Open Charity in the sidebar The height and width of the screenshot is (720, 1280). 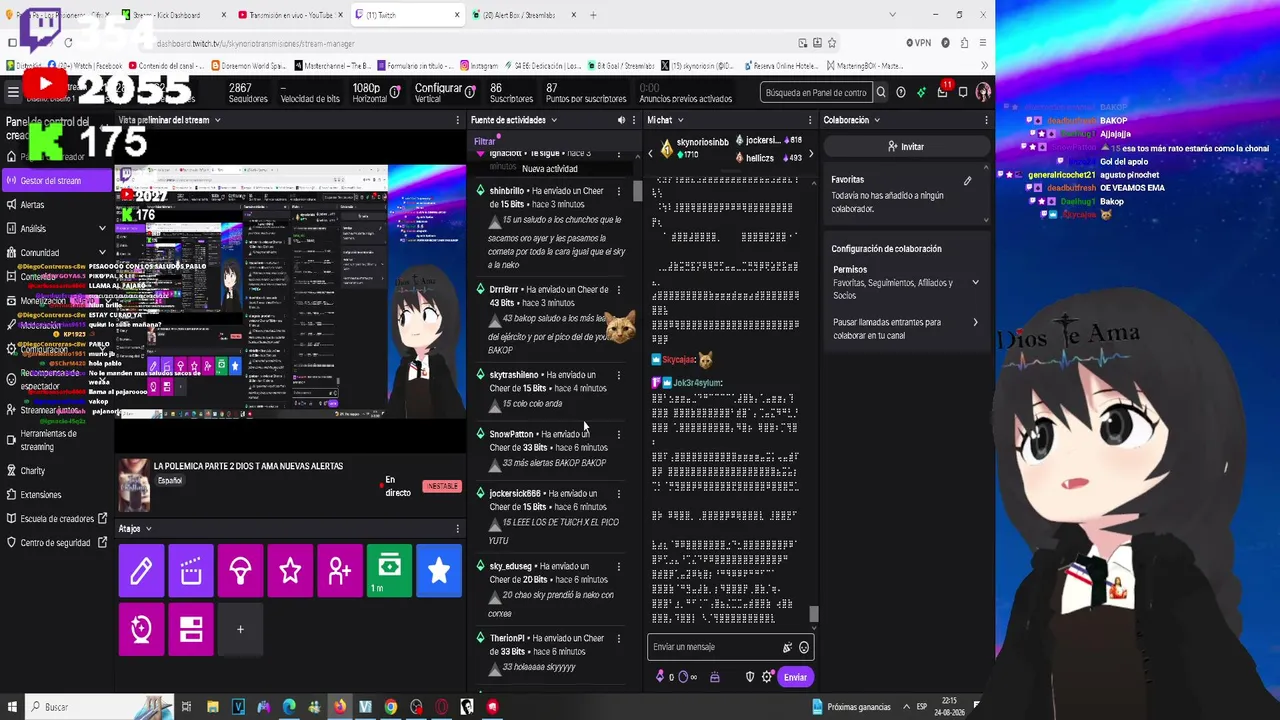57,471
